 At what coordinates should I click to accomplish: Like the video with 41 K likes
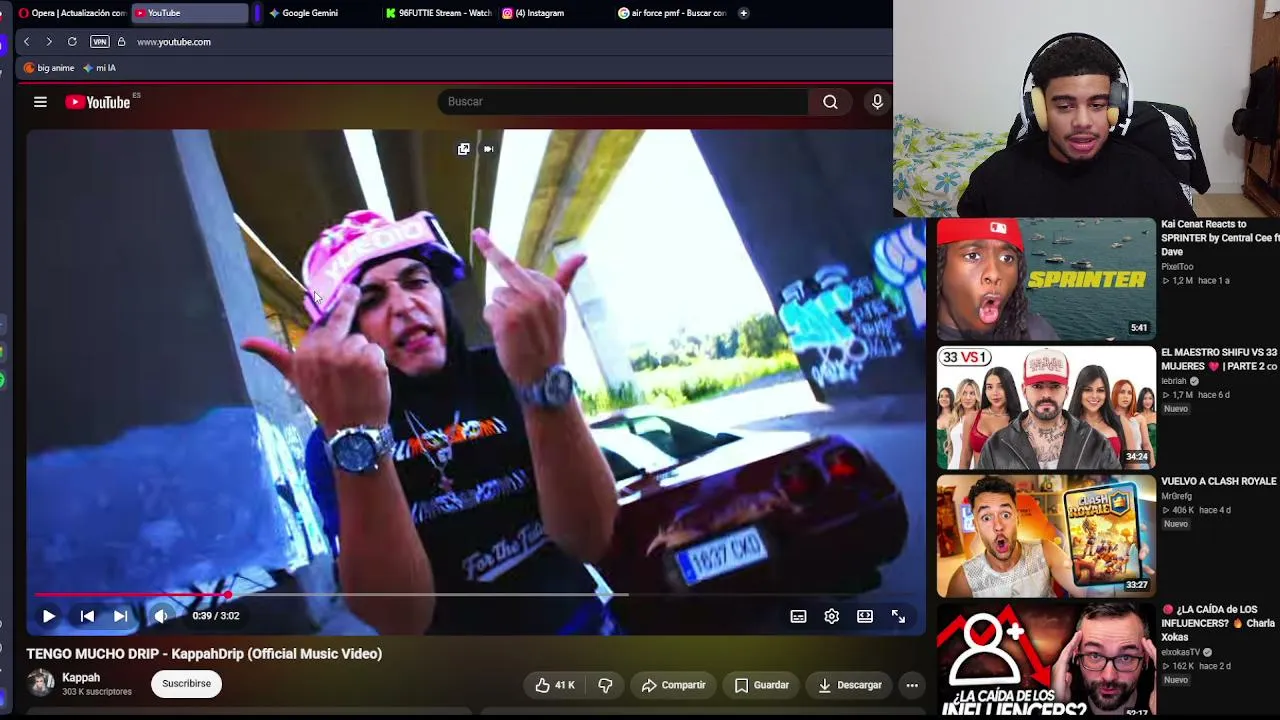(x=555, y=685)
